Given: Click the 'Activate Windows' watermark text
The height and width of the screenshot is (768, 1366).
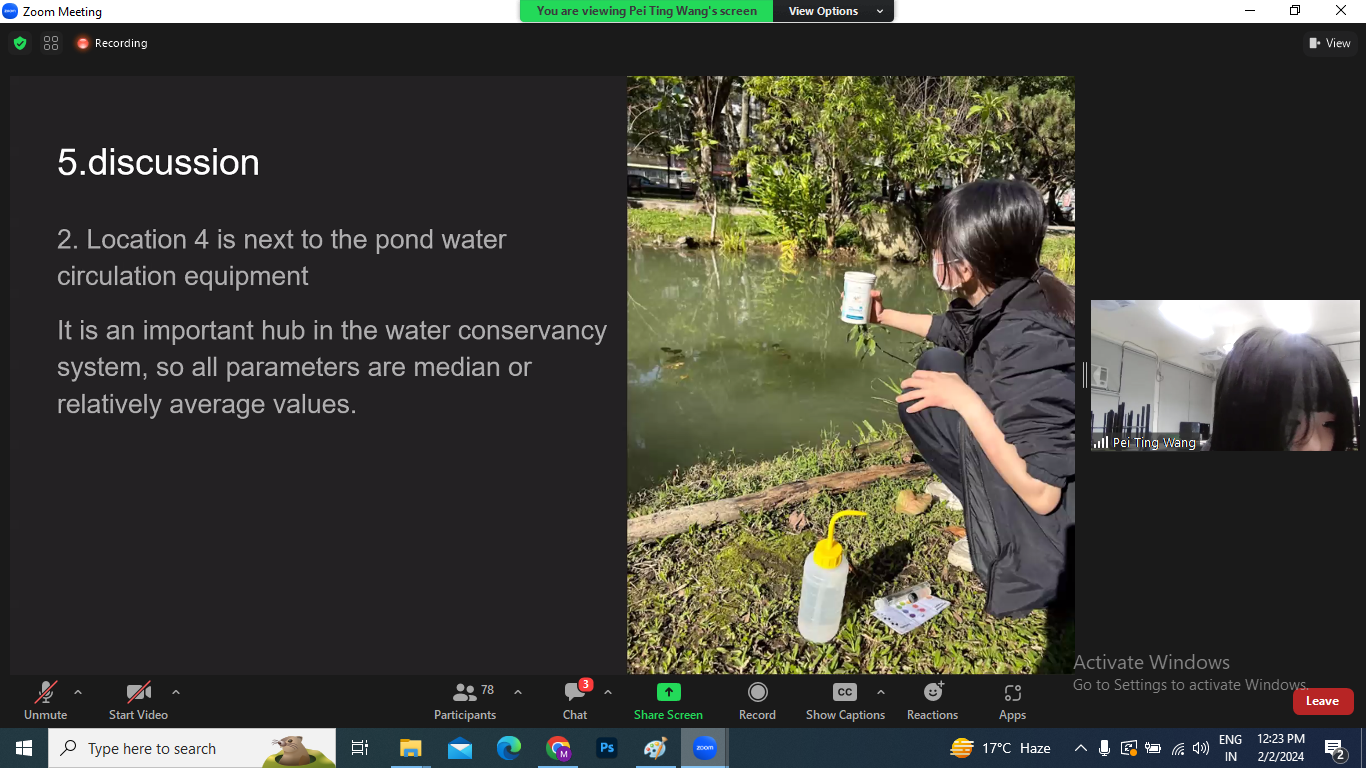Looking at the screenshot, I should pos(1152,662).
